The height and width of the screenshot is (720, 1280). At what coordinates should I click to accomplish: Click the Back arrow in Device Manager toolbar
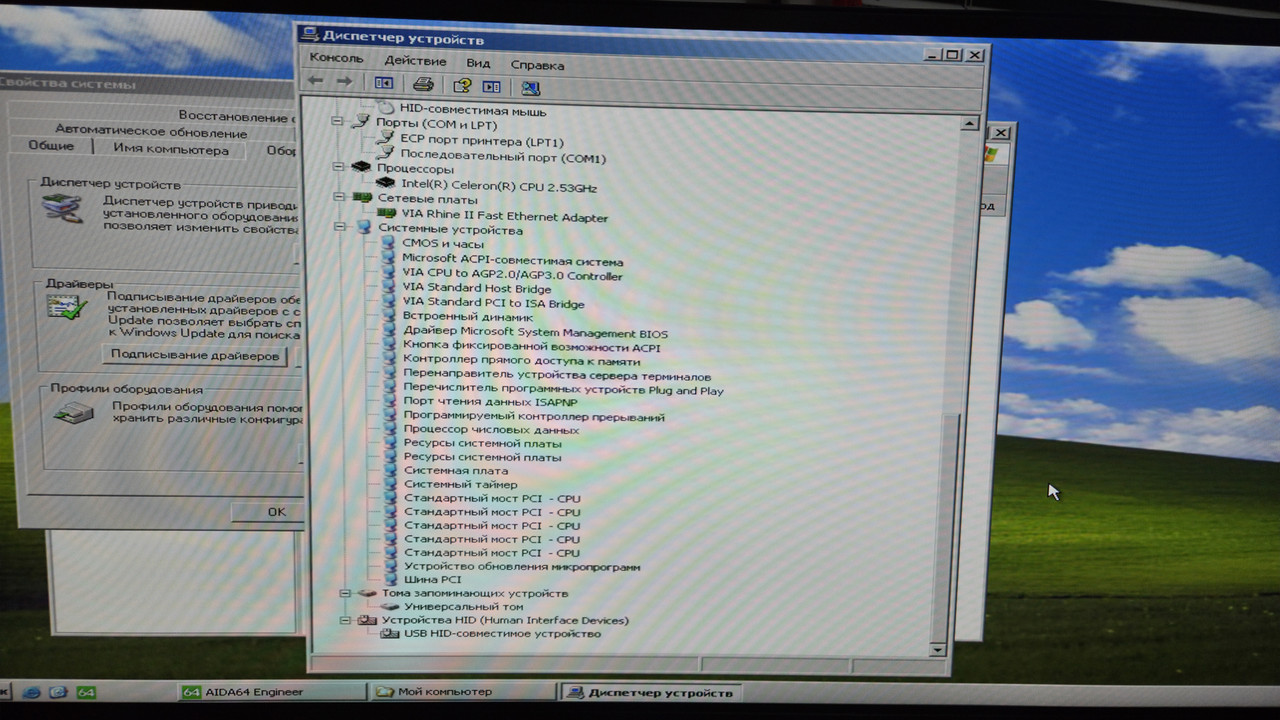(316, 82)
